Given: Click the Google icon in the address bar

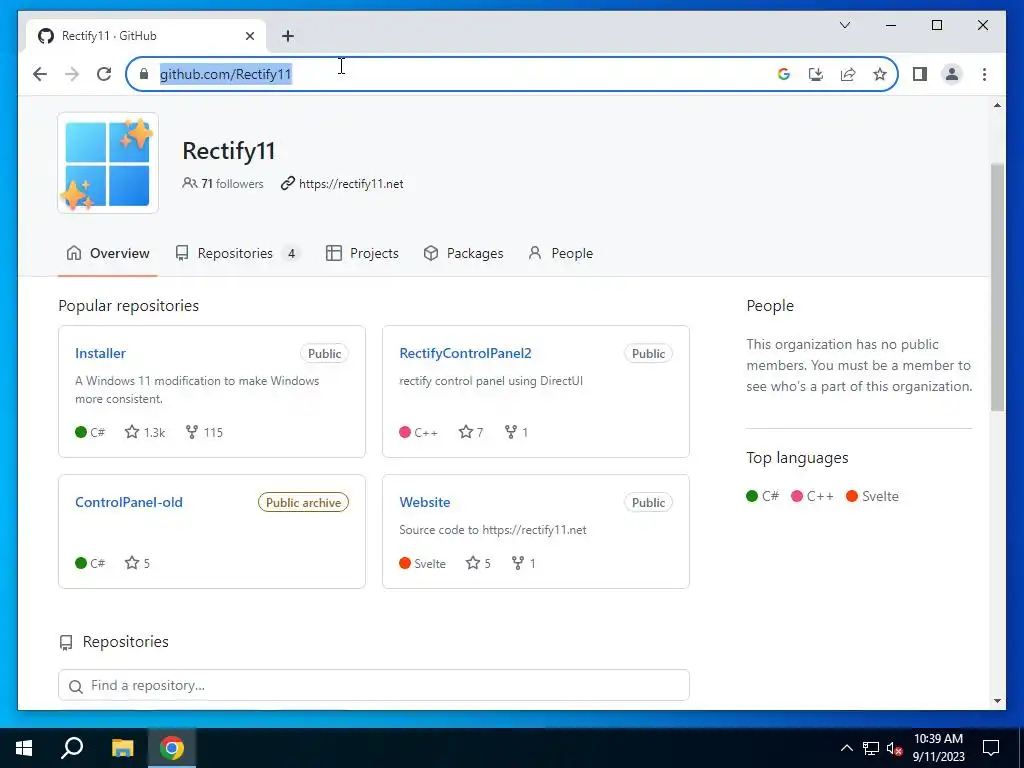Looking at the screenshot, I should pos(784,74).
